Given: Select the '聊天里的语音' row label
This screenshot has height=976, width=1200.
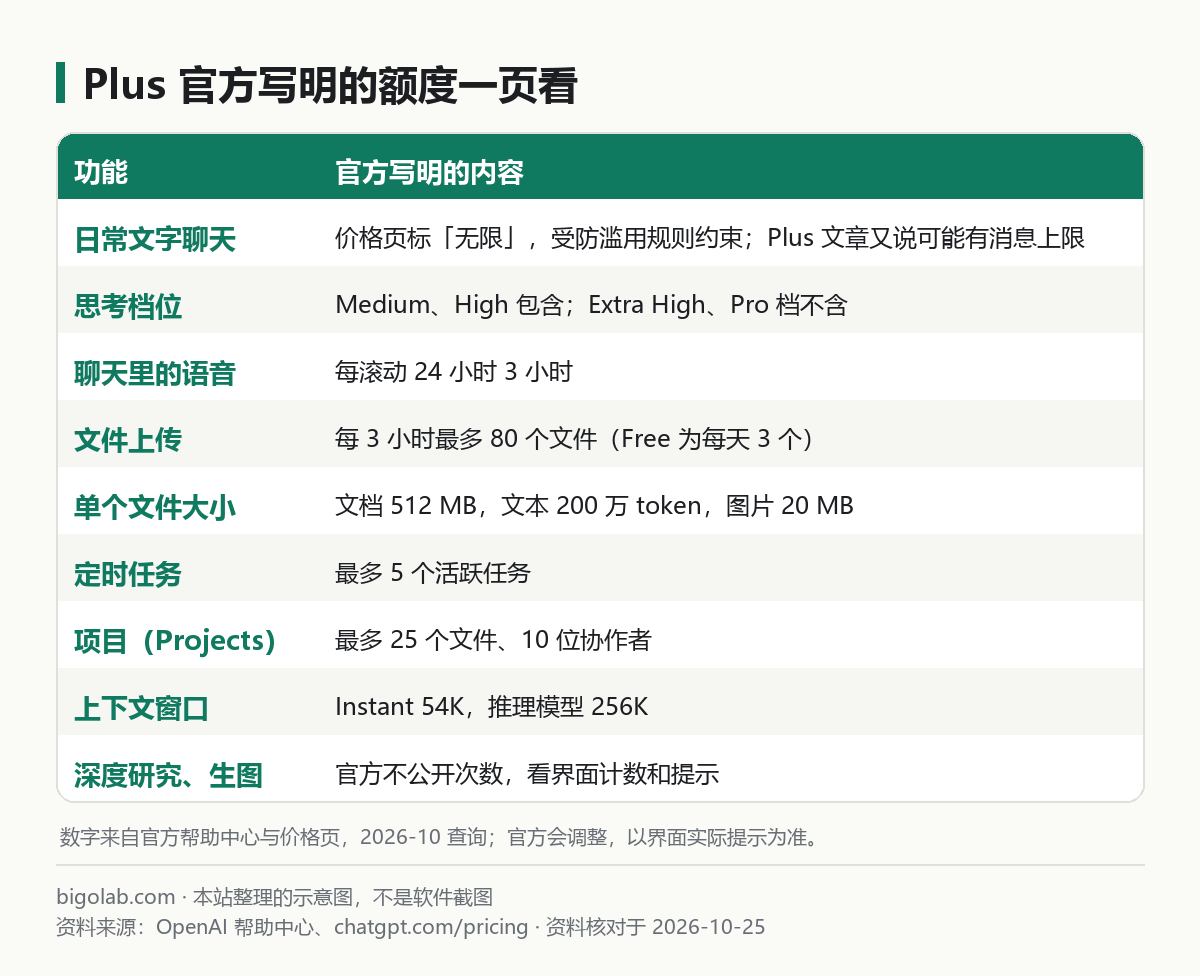Looking at the screenshot, I should [x=155, y=373].
